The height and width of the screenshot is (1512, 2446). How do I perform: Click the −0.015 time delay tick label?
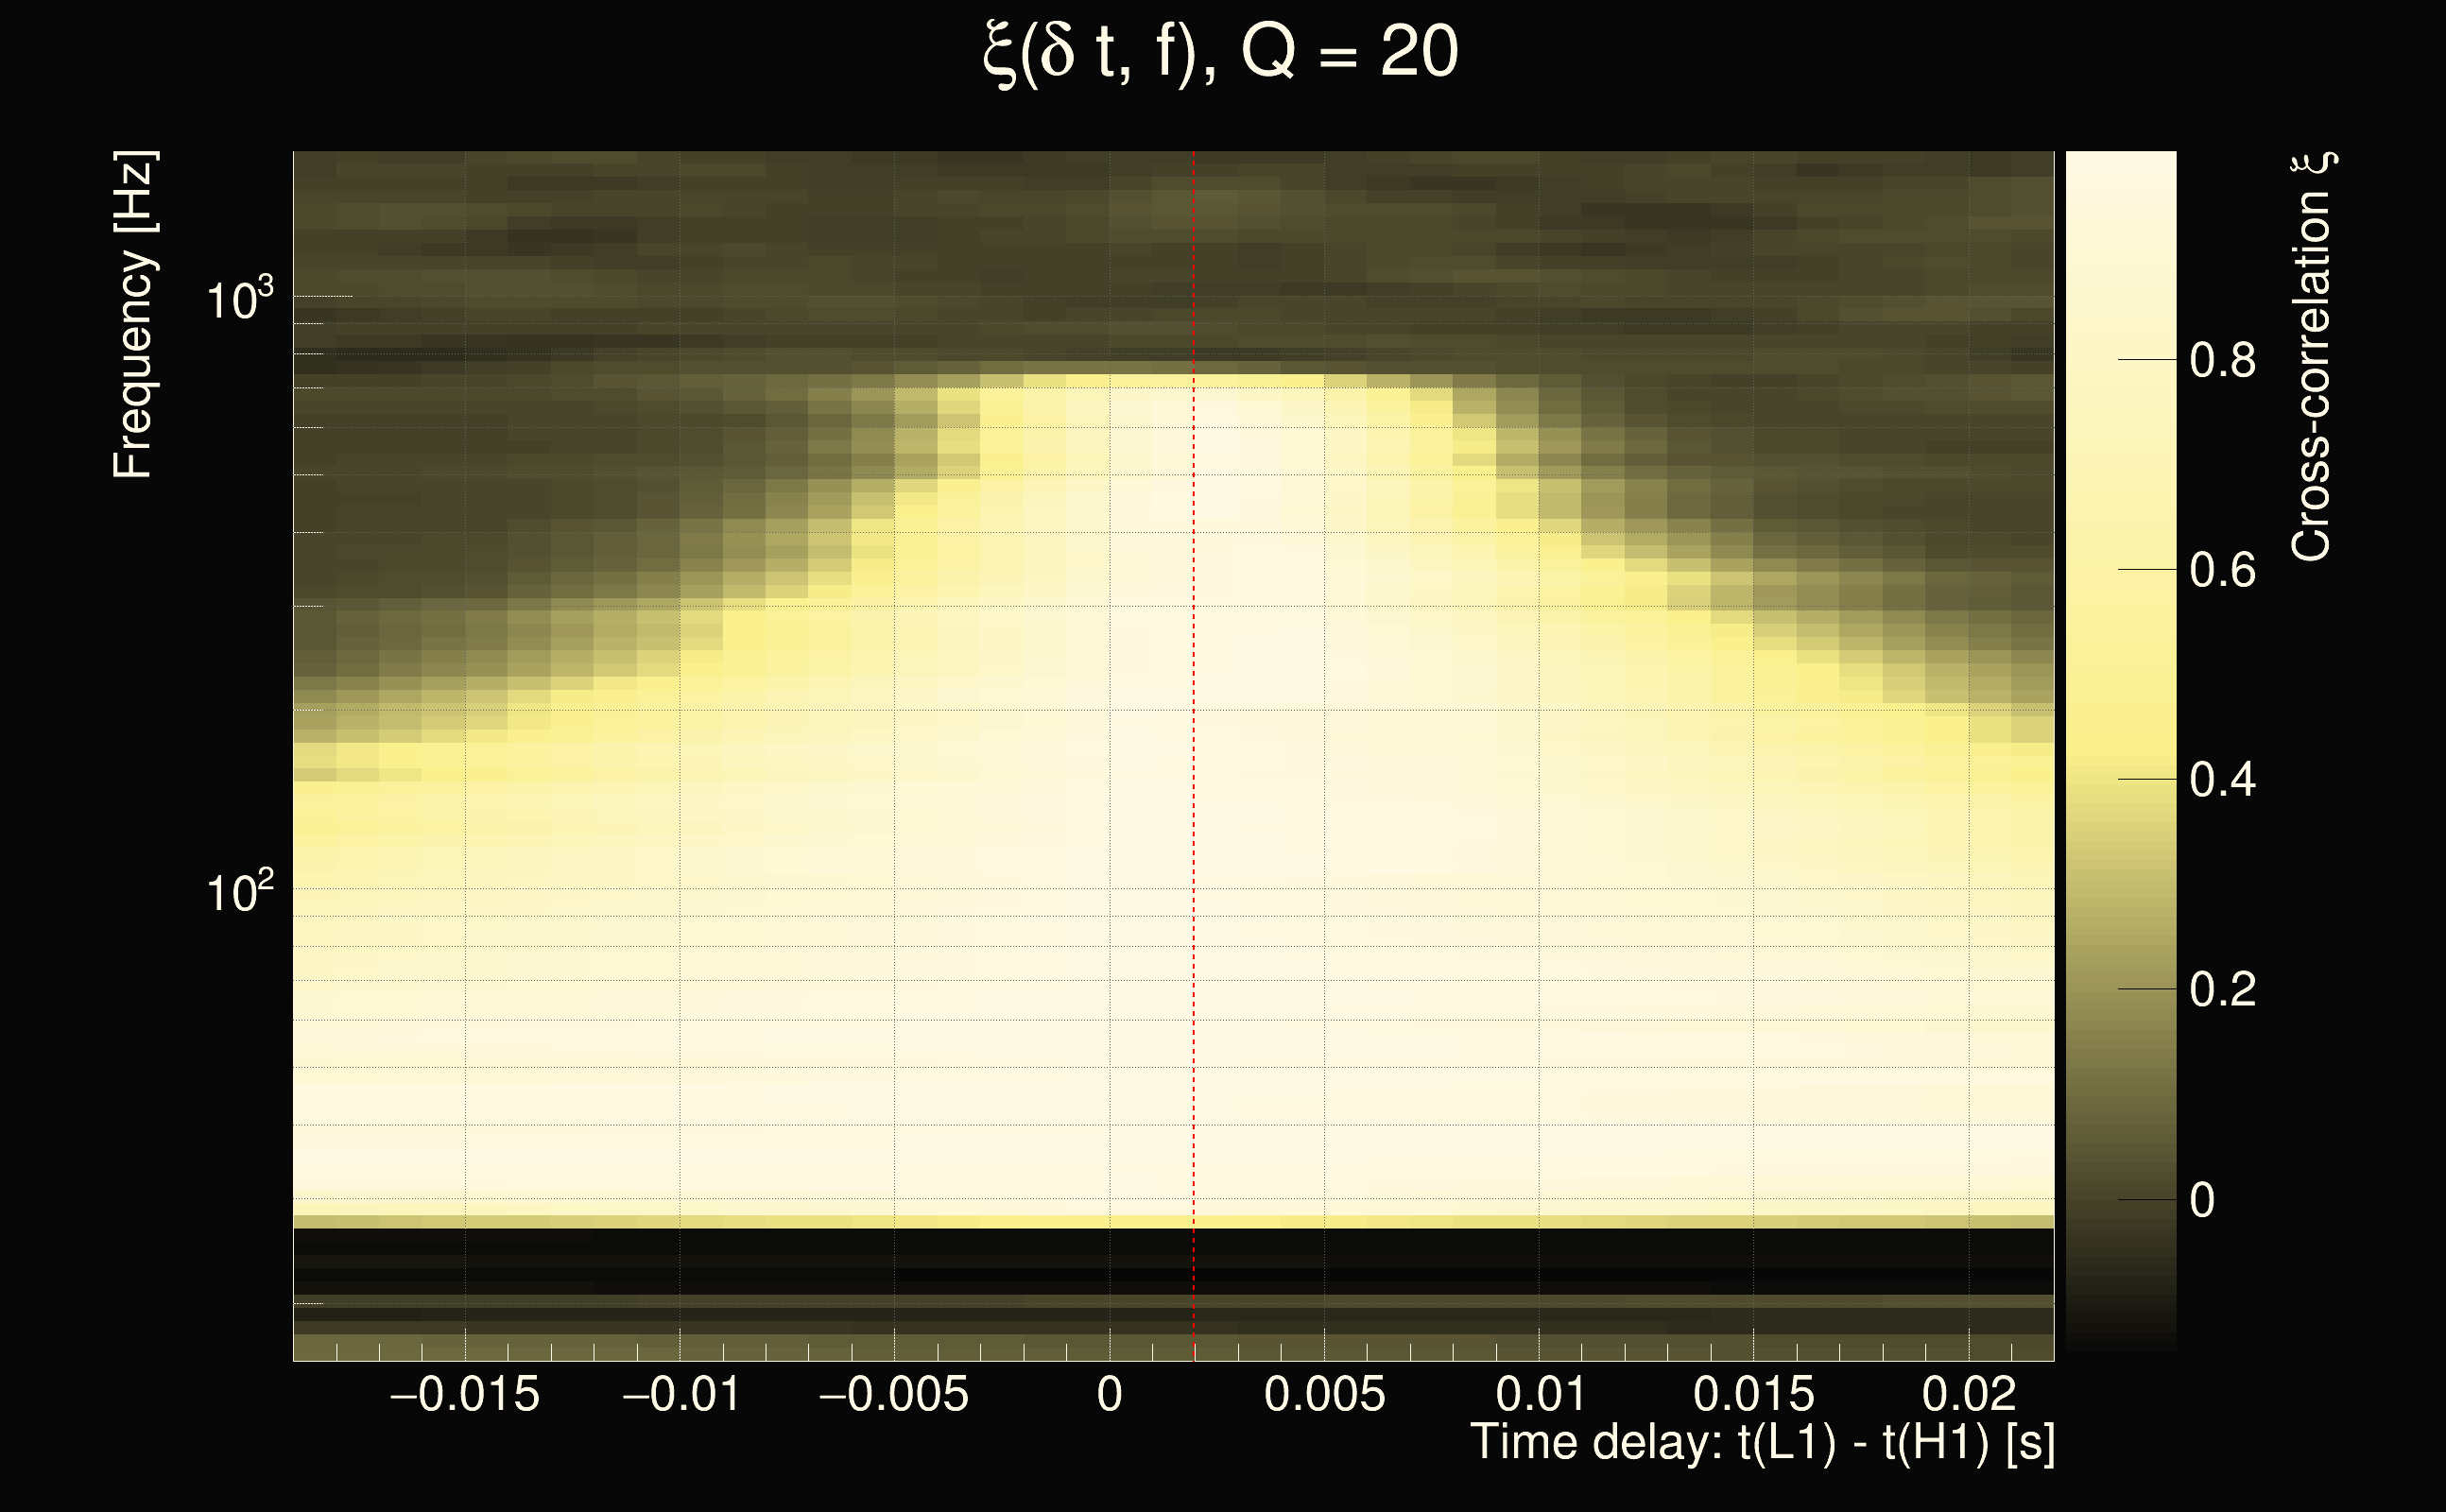464,1395
